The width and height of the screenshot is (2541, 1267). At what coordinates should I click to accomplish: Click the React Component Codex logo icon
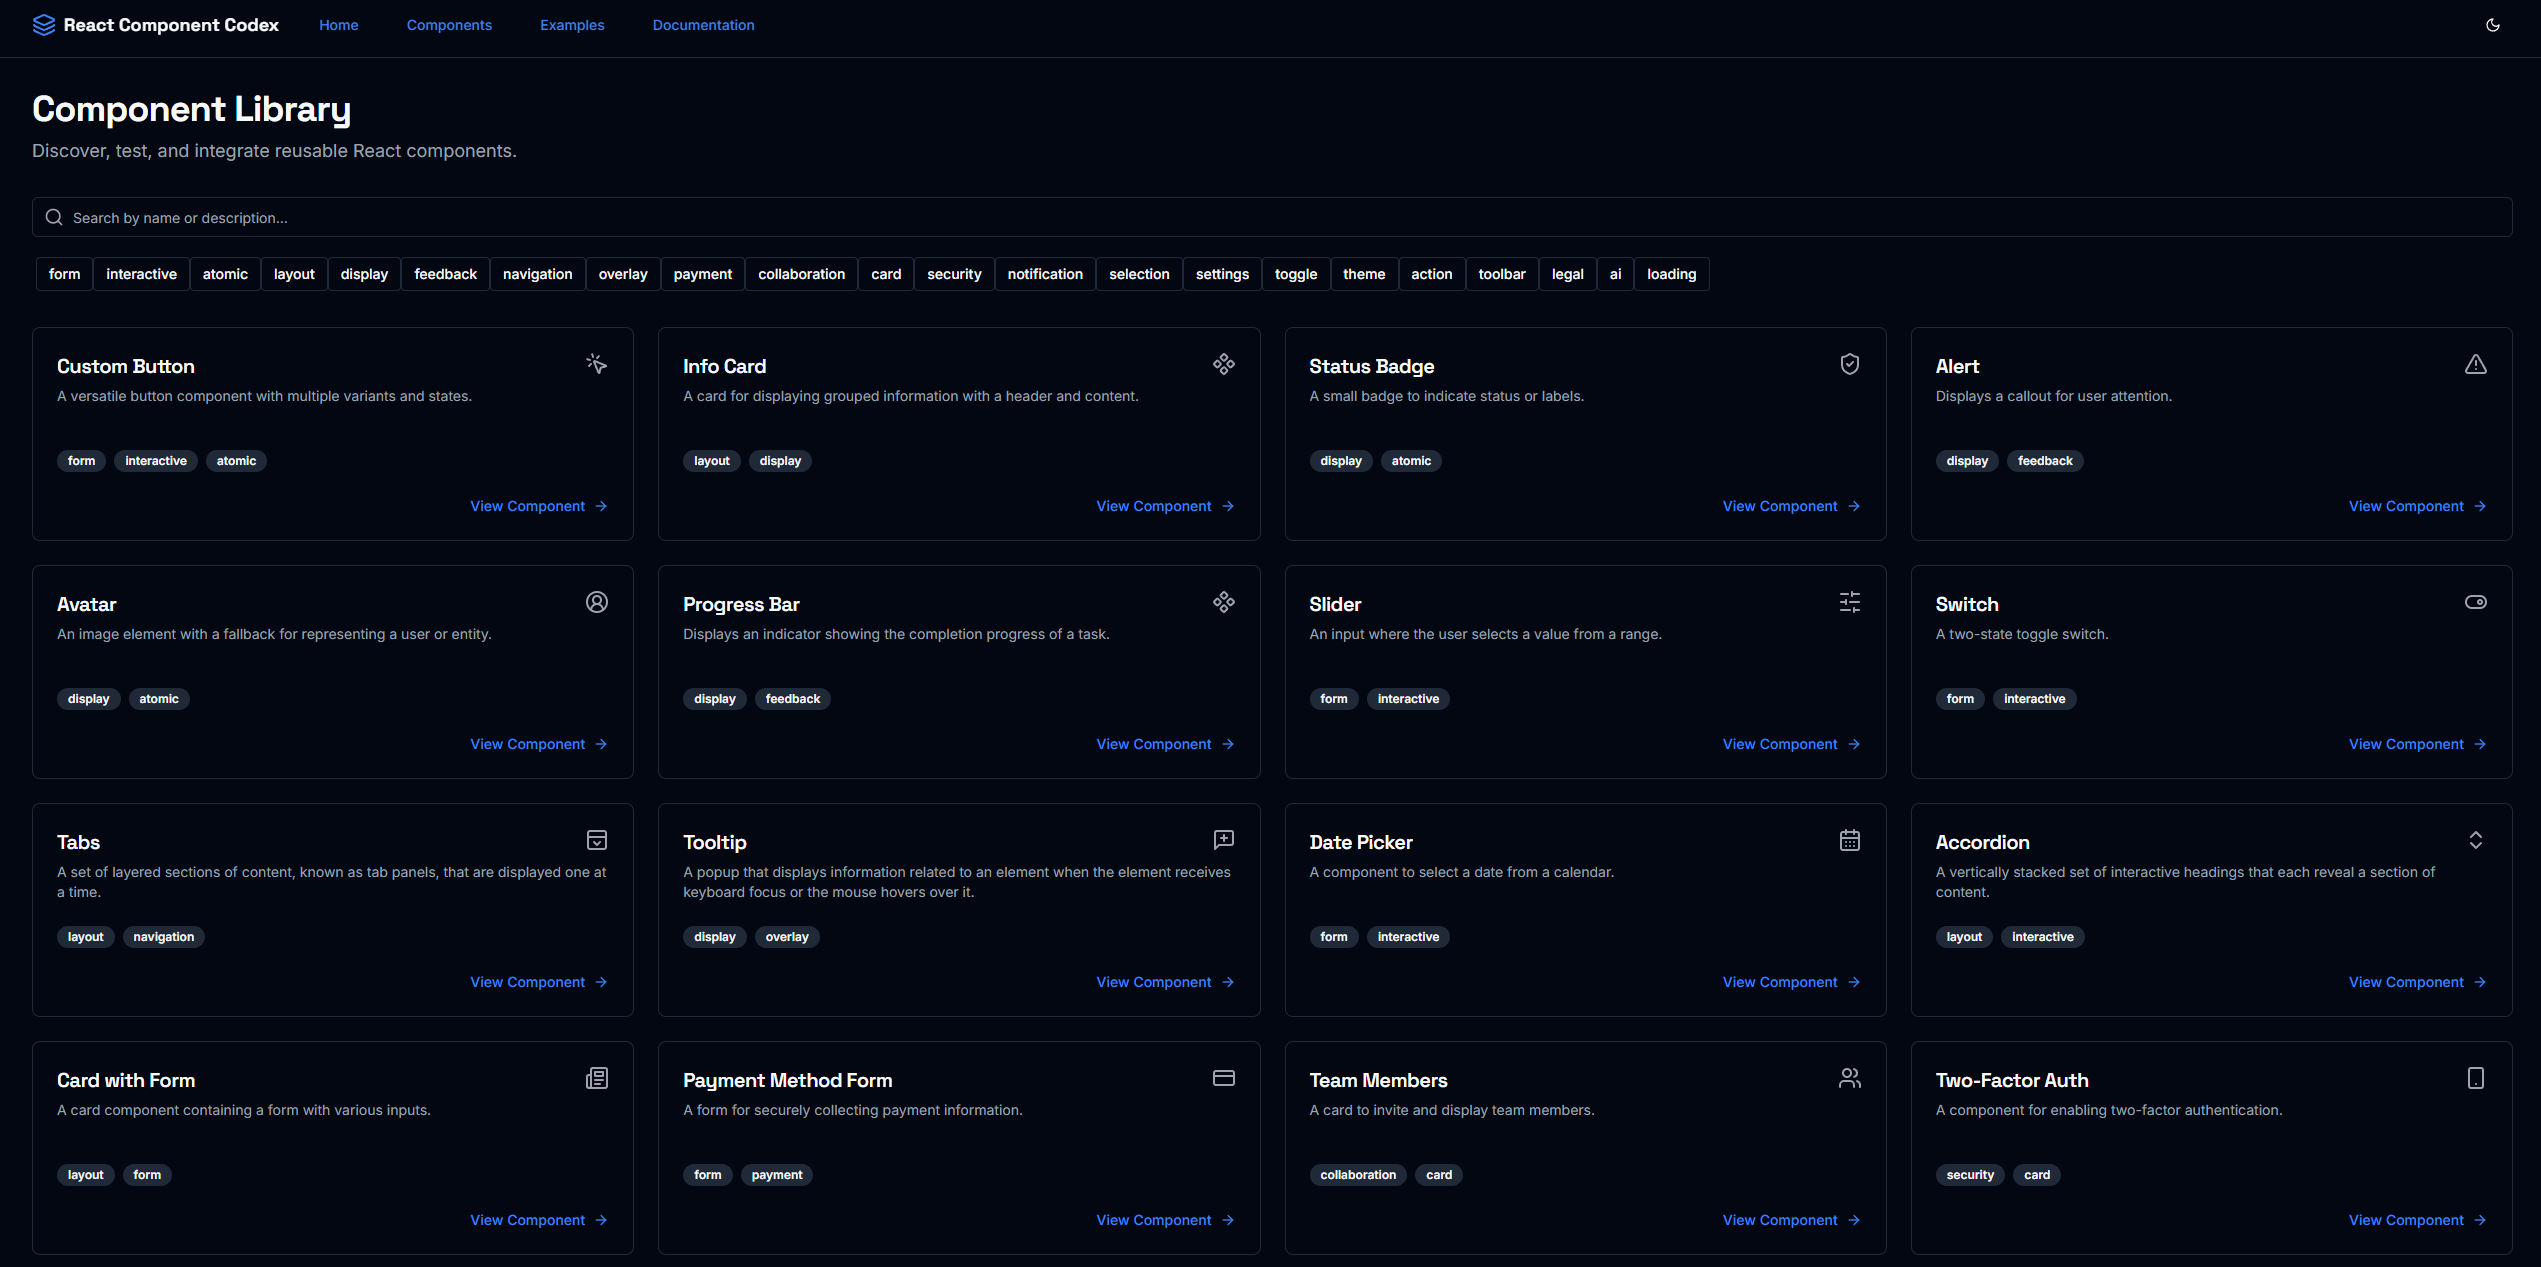(x=44, y=24)
